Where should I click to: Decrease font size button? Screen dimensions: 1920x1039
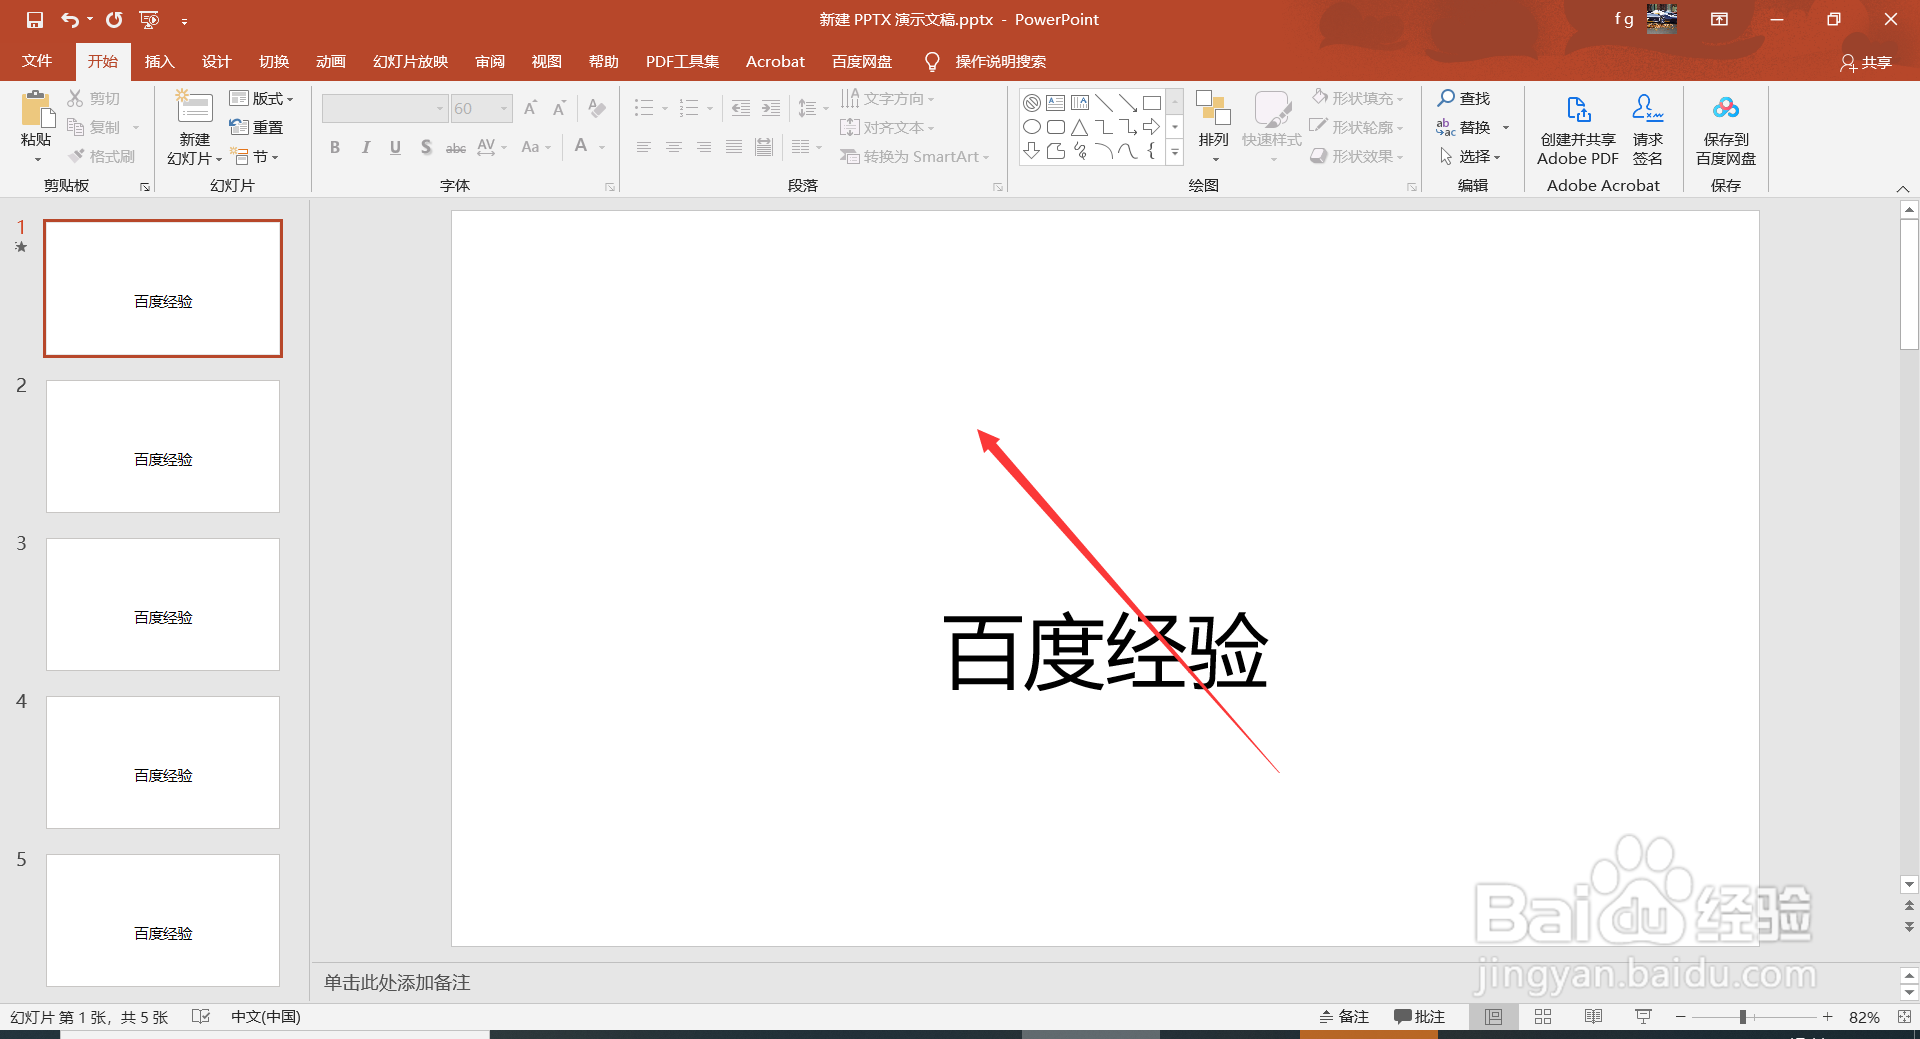coord(559,108)
